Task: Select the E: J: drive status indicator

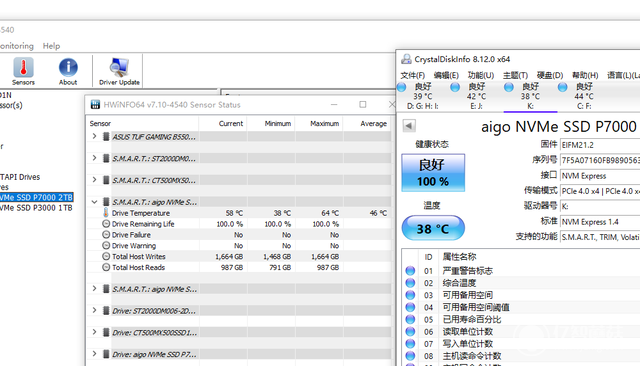Action: tap(455, 87)
